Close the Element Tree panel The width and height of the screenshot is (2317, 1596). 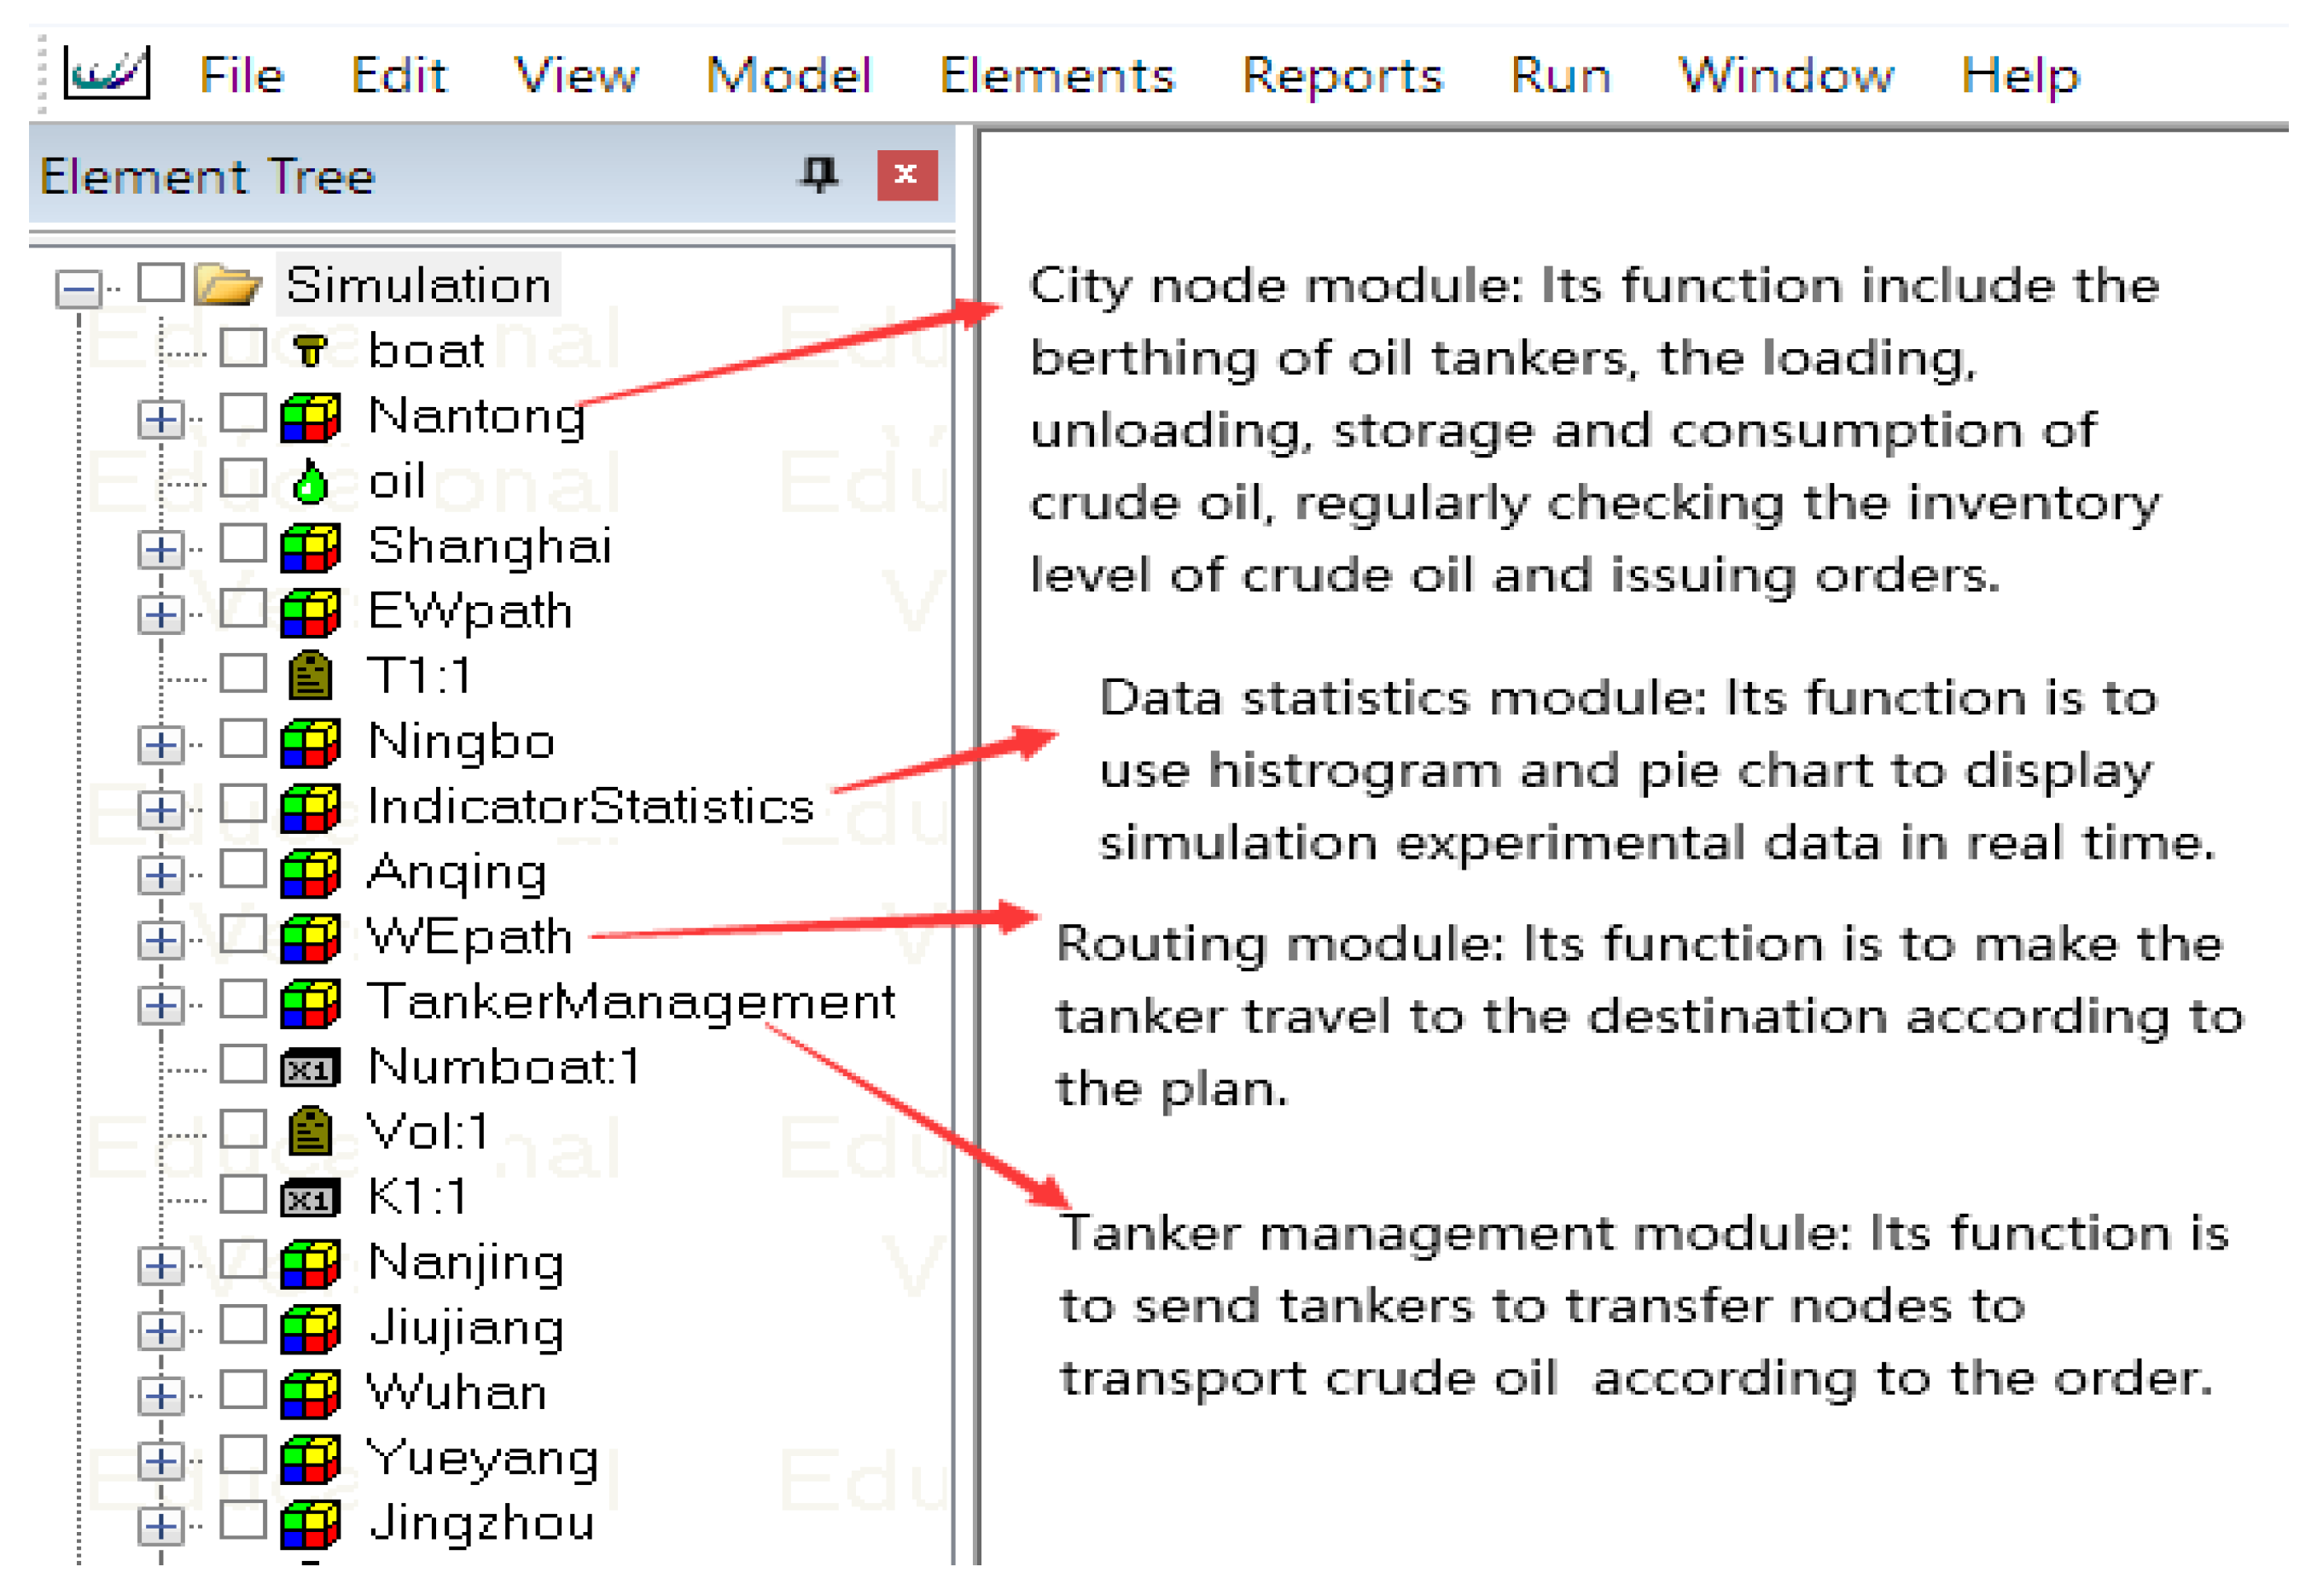(x=907, y=176)
